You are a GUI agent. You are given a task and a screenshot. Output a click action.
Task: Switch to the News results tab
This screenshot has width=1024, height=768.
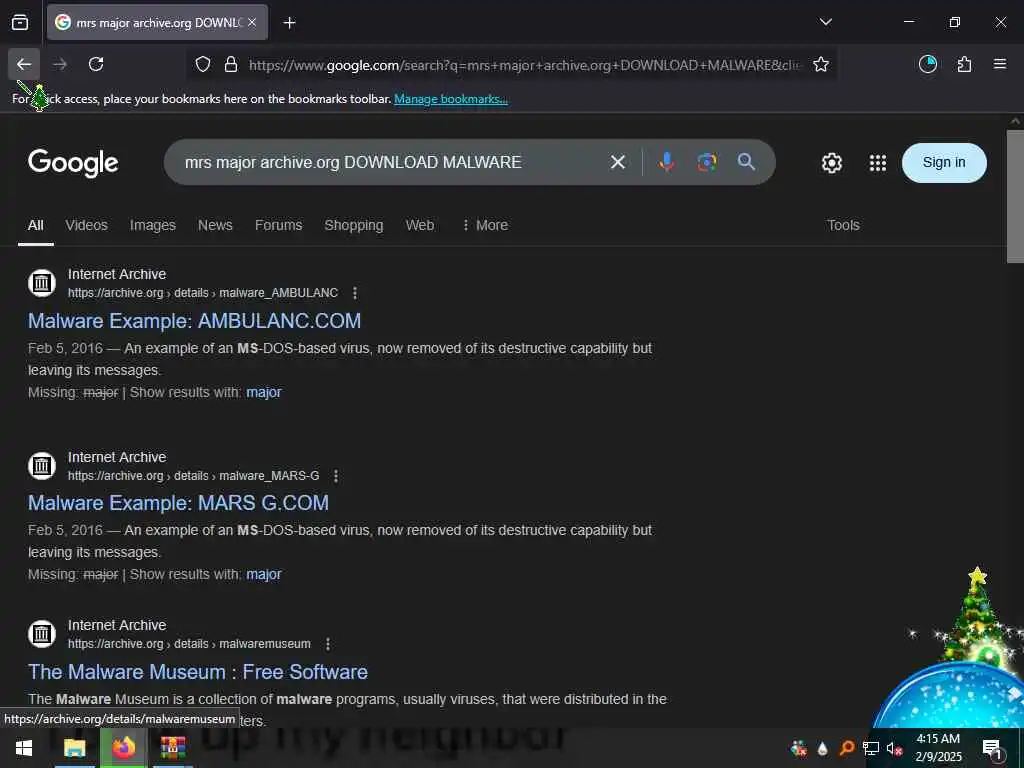215,225
